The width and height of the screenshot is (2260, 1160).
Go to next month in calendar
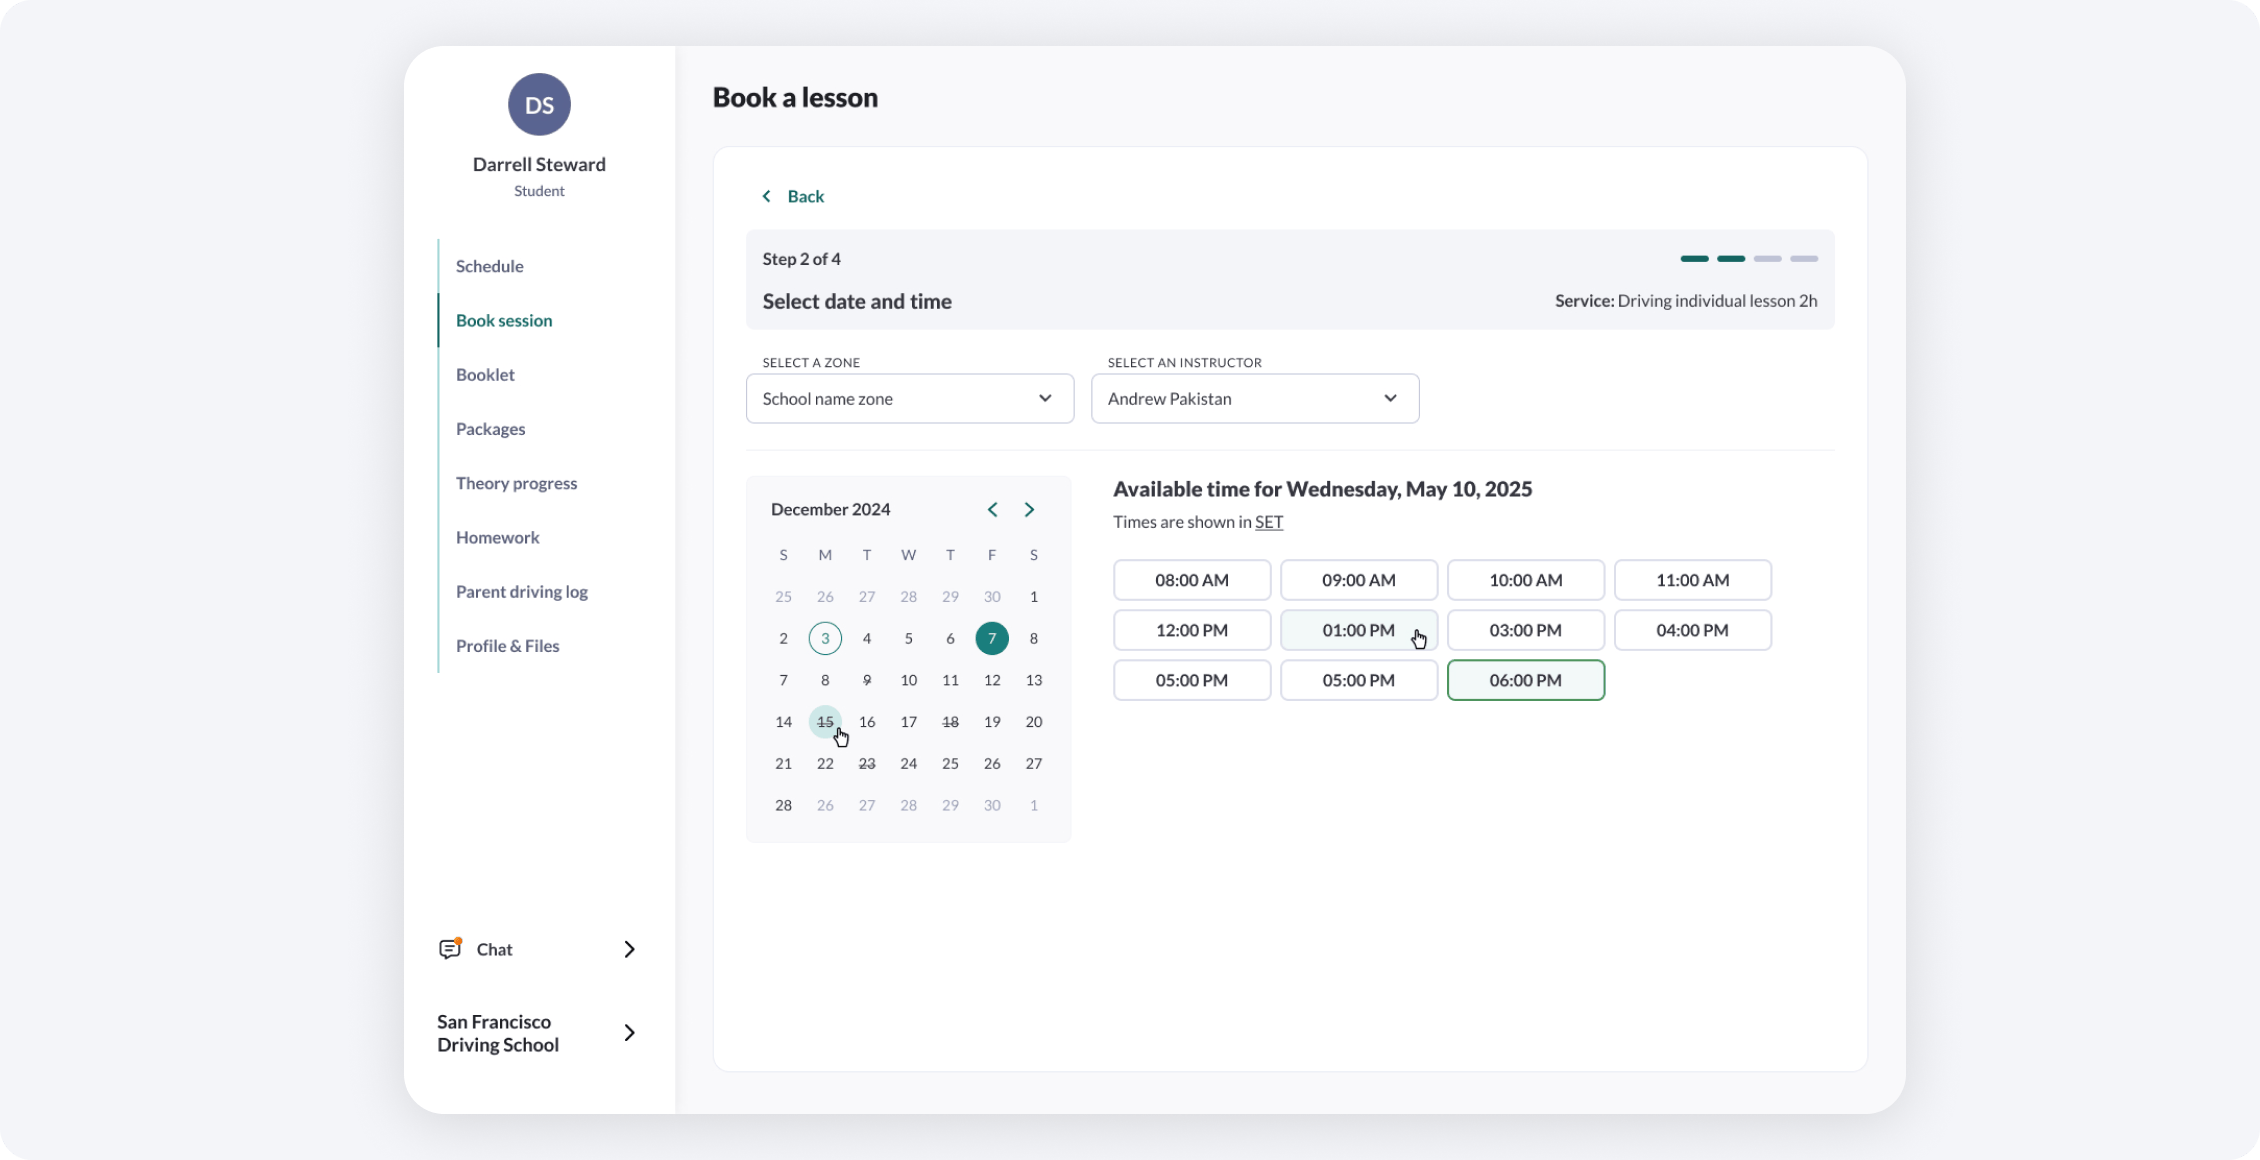(x=1029, y=509)
